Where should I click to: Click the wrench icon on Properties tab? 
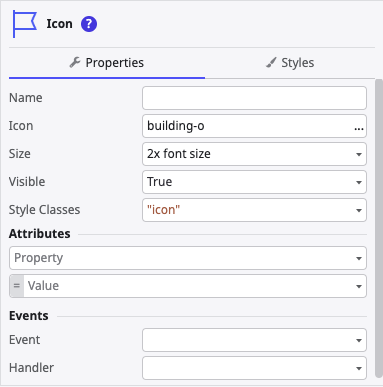tap(75, 62)
